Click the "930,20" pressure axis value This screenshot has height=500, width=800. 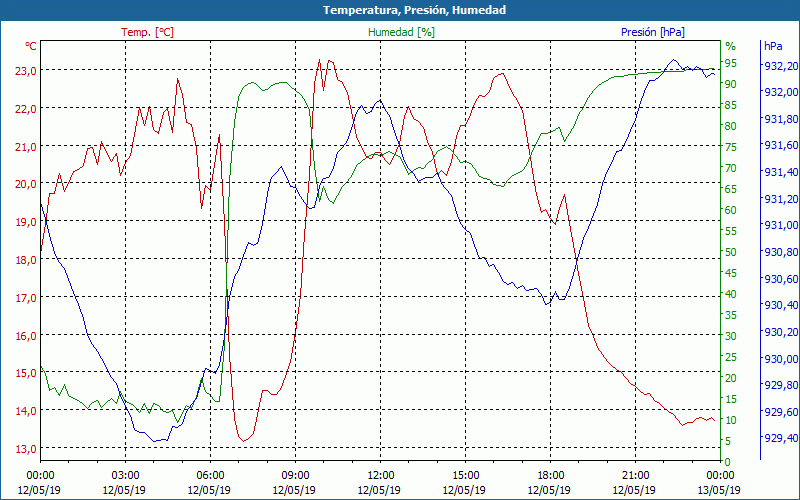tap(779, 332)
